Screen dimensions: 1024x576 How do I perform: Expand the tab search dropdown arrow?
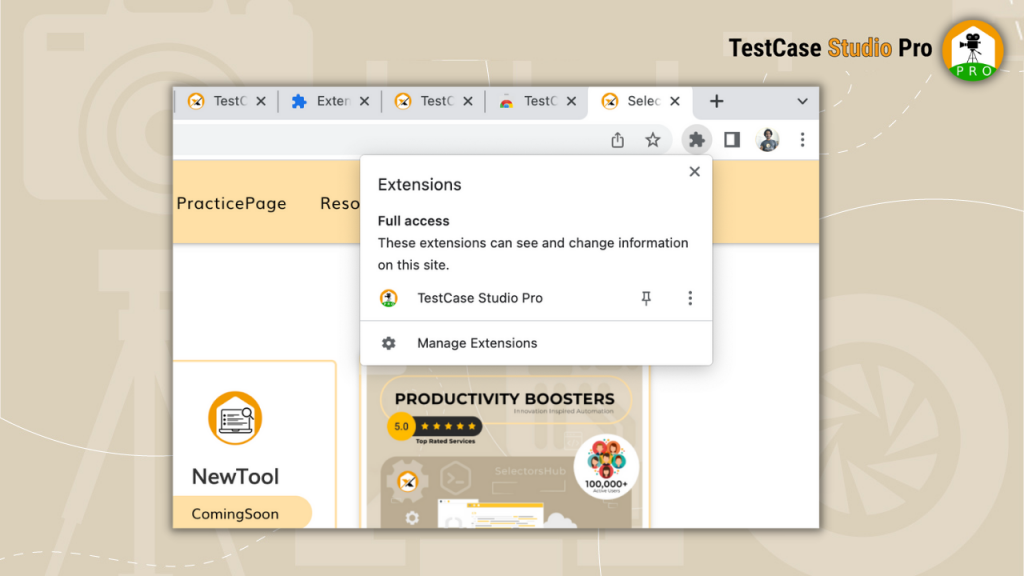802,102
